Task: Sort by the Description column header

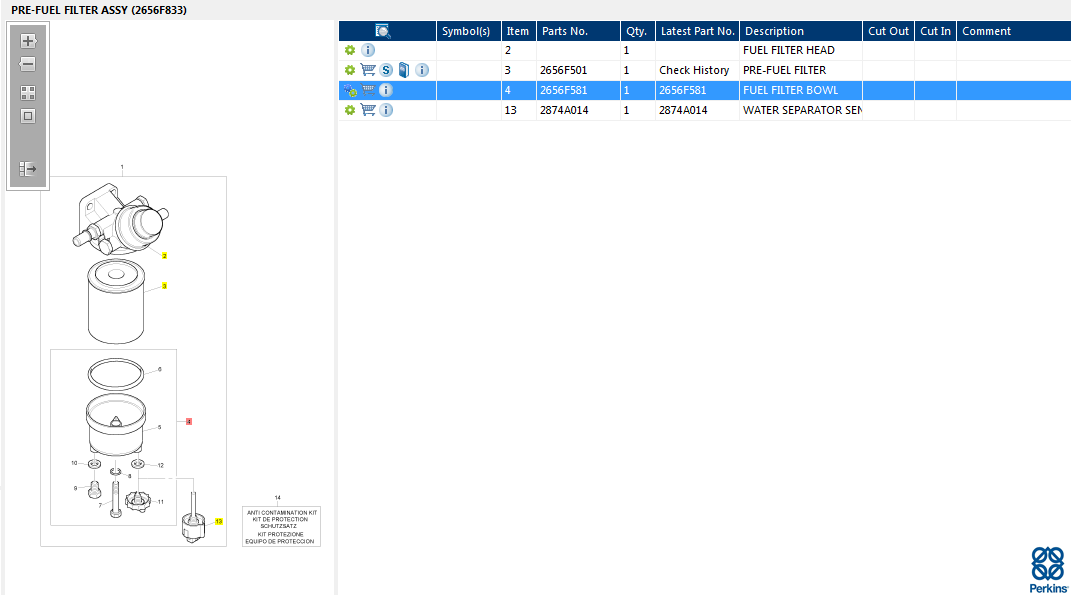Action: pyautogui.click(x=801, y=31)
